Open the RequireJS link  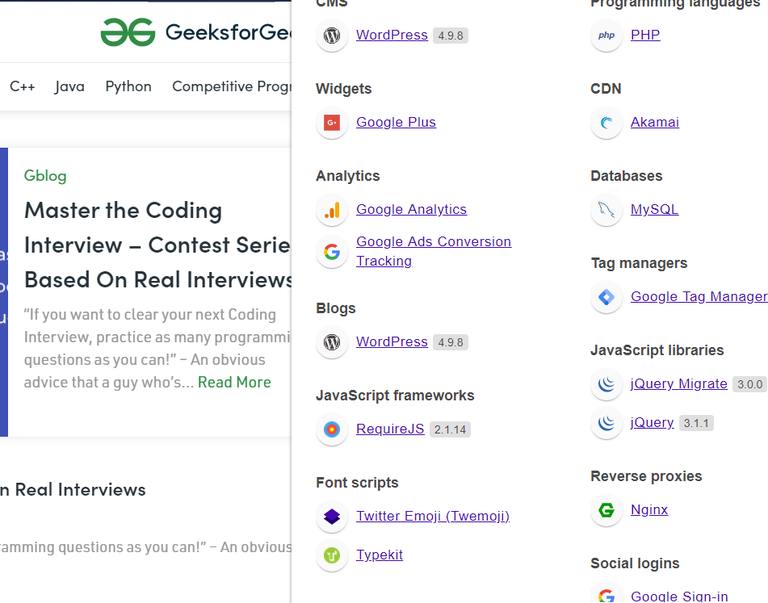(x=390, y=429)
